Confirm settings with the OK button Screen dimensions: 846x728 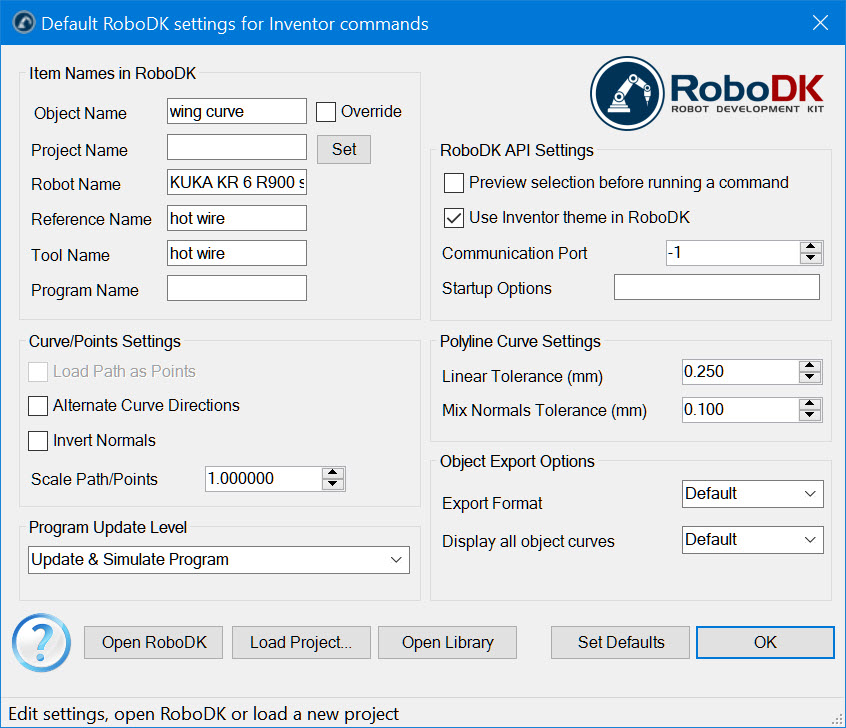coord(765,642)
